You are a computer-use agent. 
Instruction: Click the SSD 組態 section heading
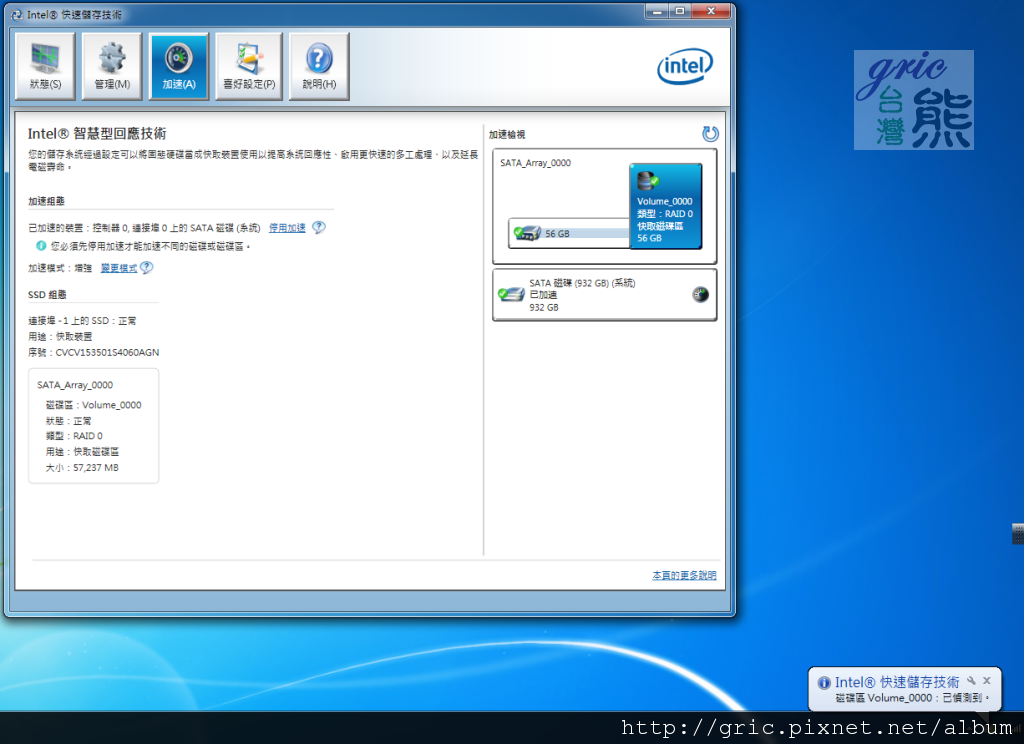(47, 295)
